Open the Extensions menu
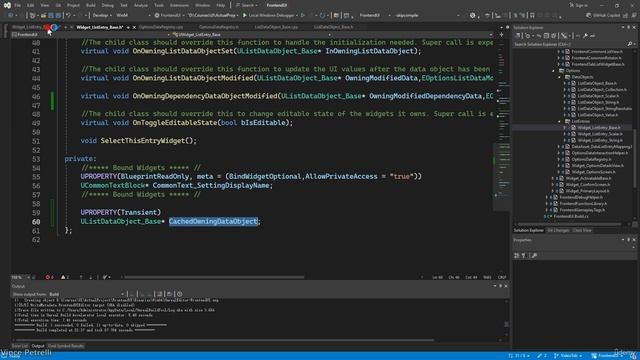640x360 pixels. (x=180, y=5)
